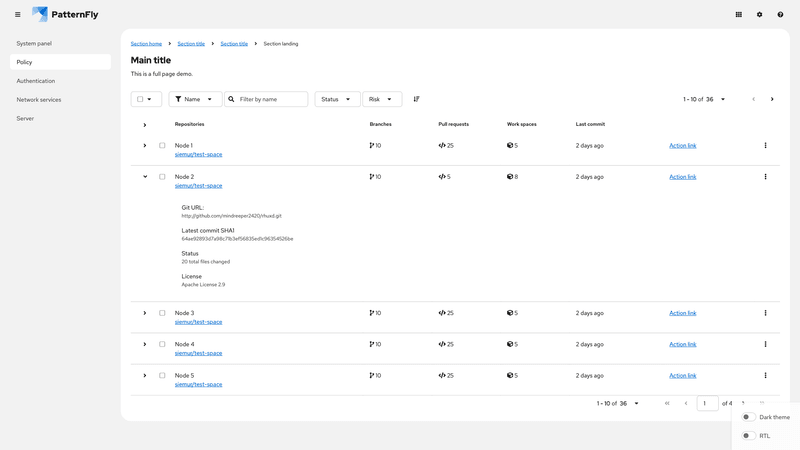The width and height of the screenshot is (800, 450).
Task: Click the Filter by name field
Action: pyautogui.click(x=266, y=99)
